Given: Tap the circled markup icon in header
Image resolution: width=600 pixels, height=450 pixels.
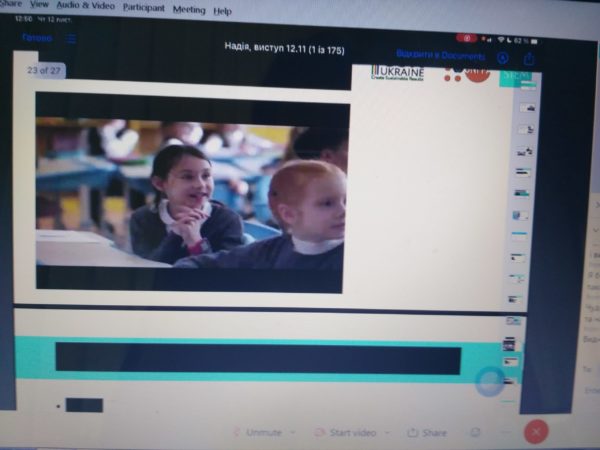Looking at the screenshot, I should 503,58.
